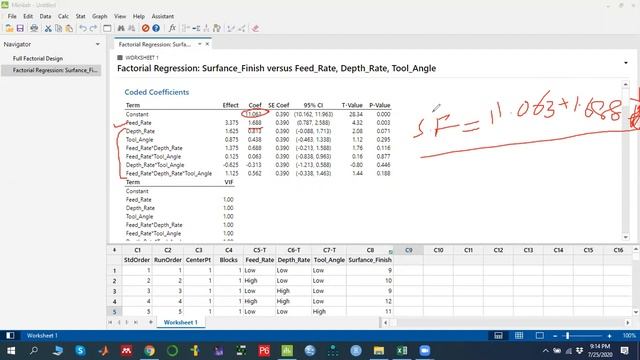Show worksheet grid view in status bar
The width and height of the screenshot is (640, 360).
(x=519, y=336)
